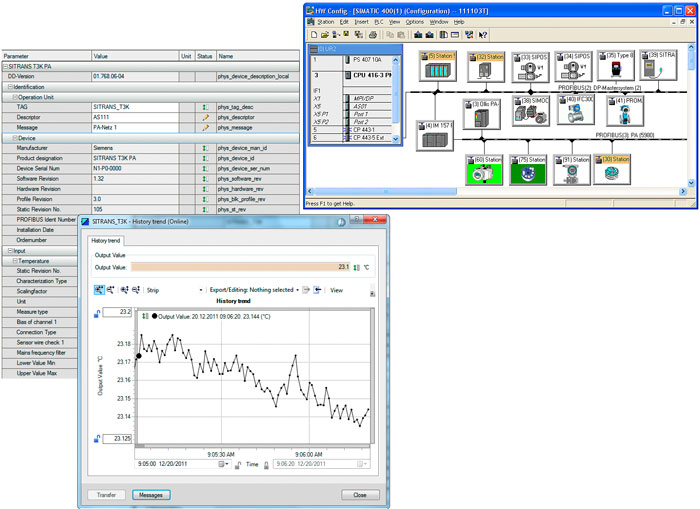Click the Messages button

click(x=151, y=495)
